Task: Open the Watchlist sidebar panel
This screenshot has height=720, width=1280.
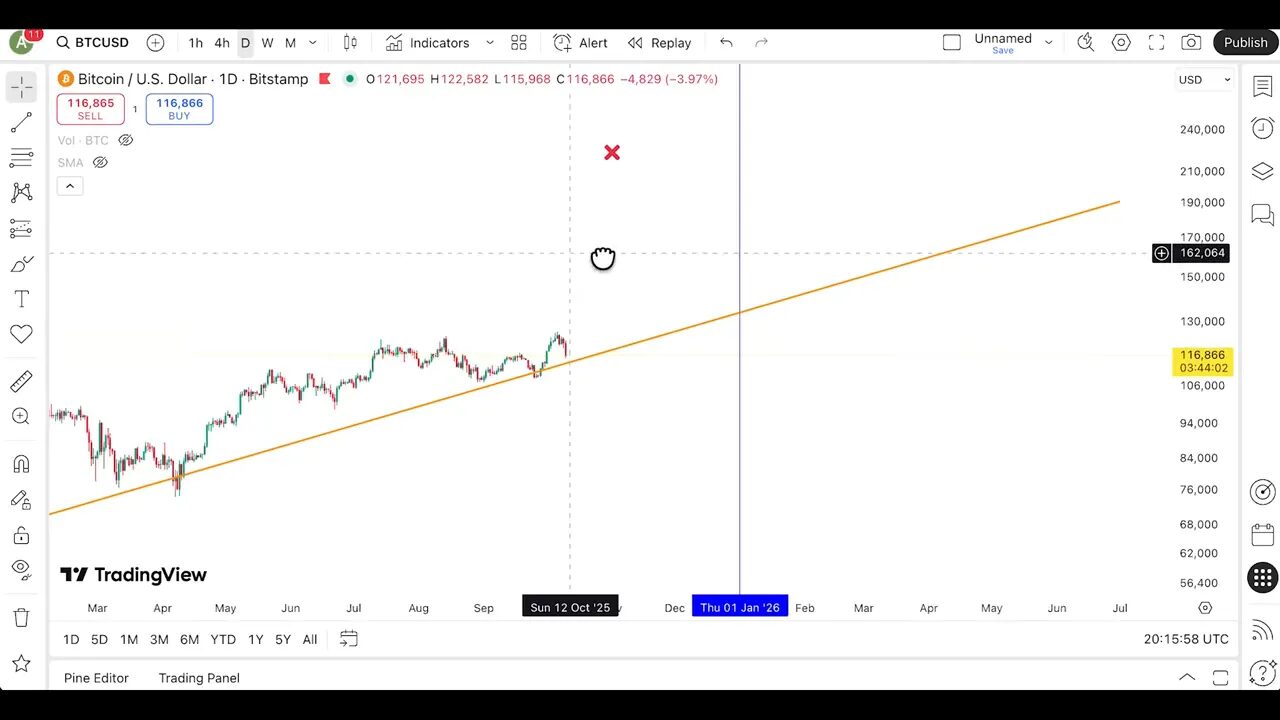Action: coord(1262,87)
